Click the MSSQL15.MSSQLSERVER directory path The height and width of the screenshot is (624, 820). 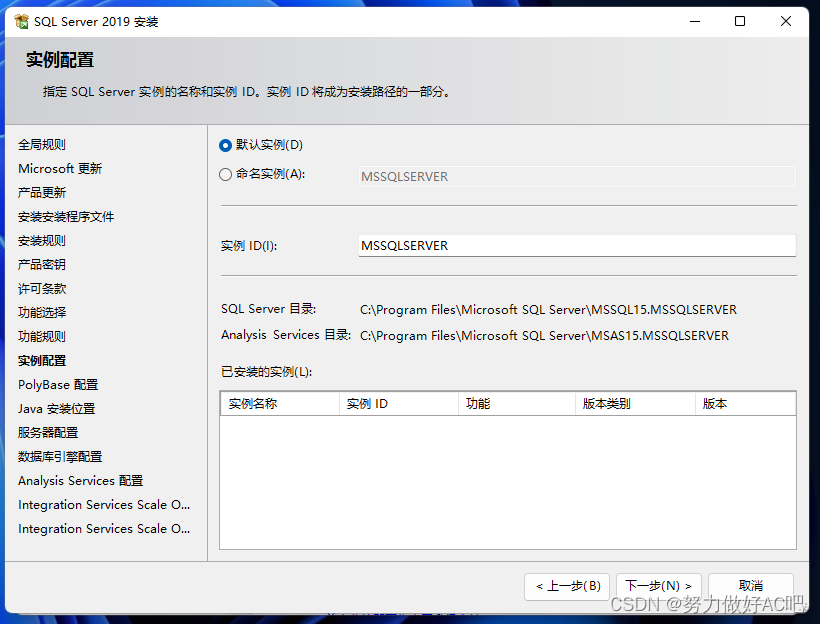coord(548,310)
